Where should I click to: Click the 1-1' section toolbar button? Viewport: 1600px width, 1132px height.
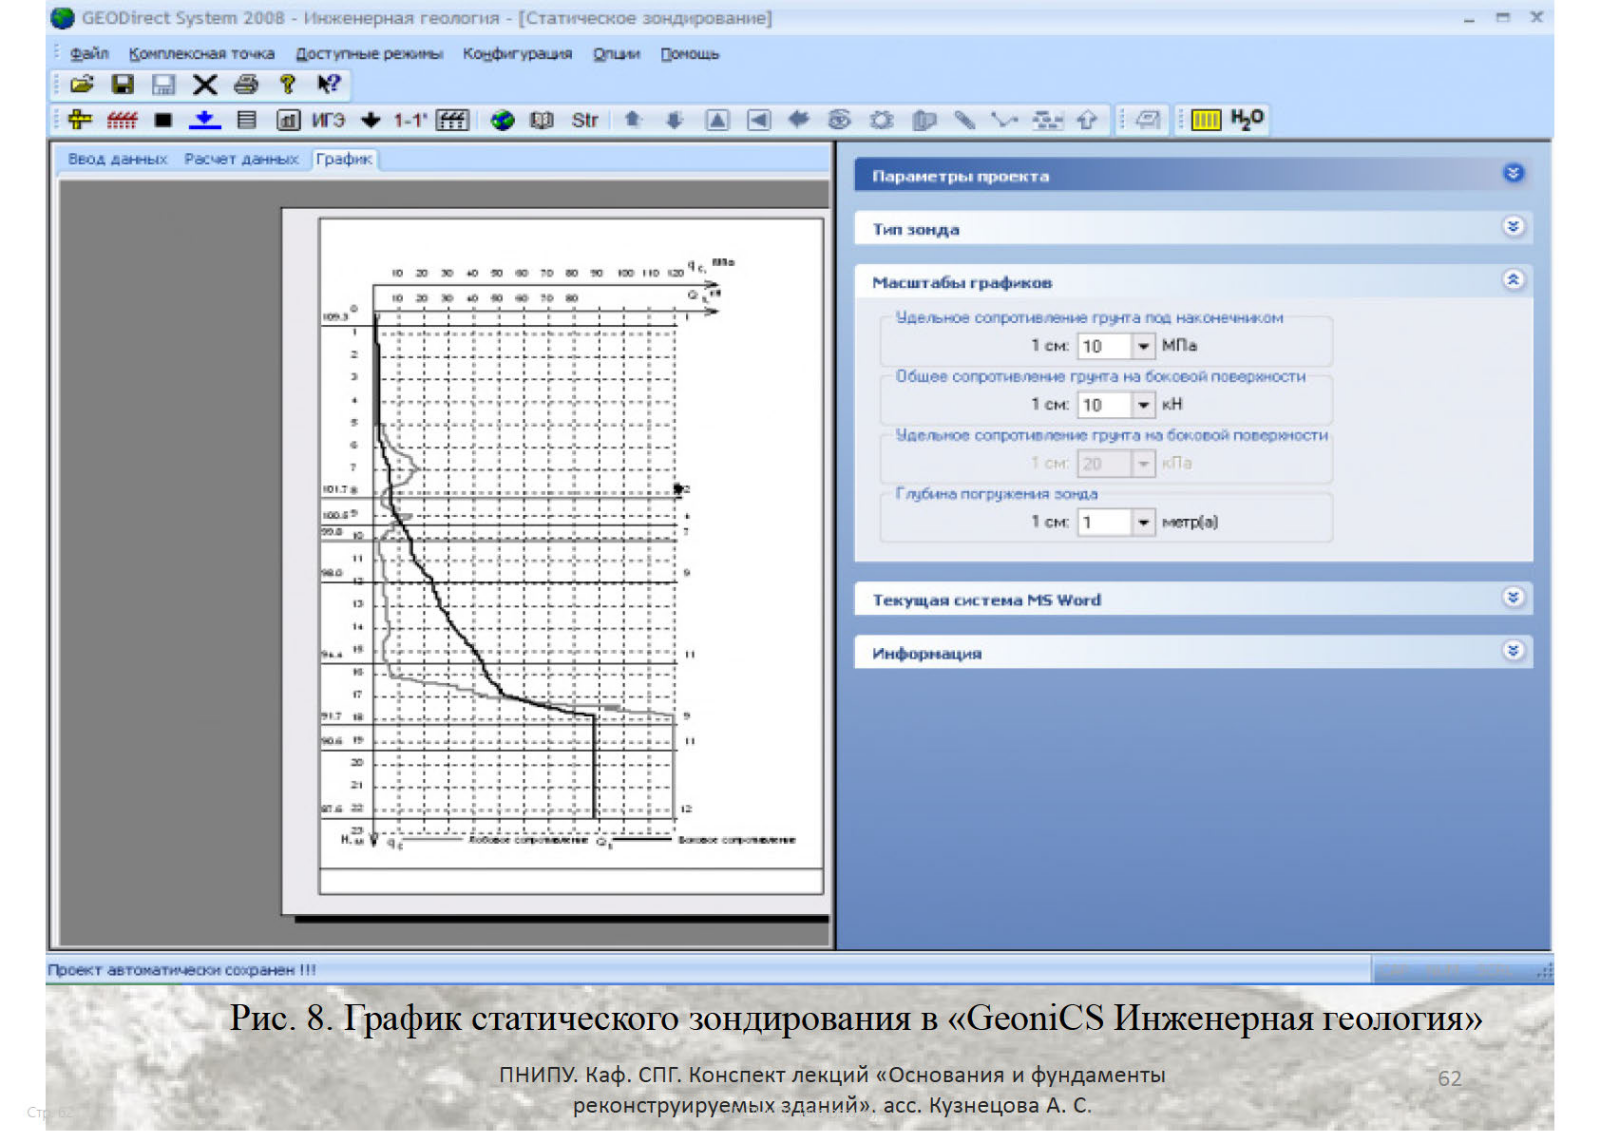click(x=409, y=121)
